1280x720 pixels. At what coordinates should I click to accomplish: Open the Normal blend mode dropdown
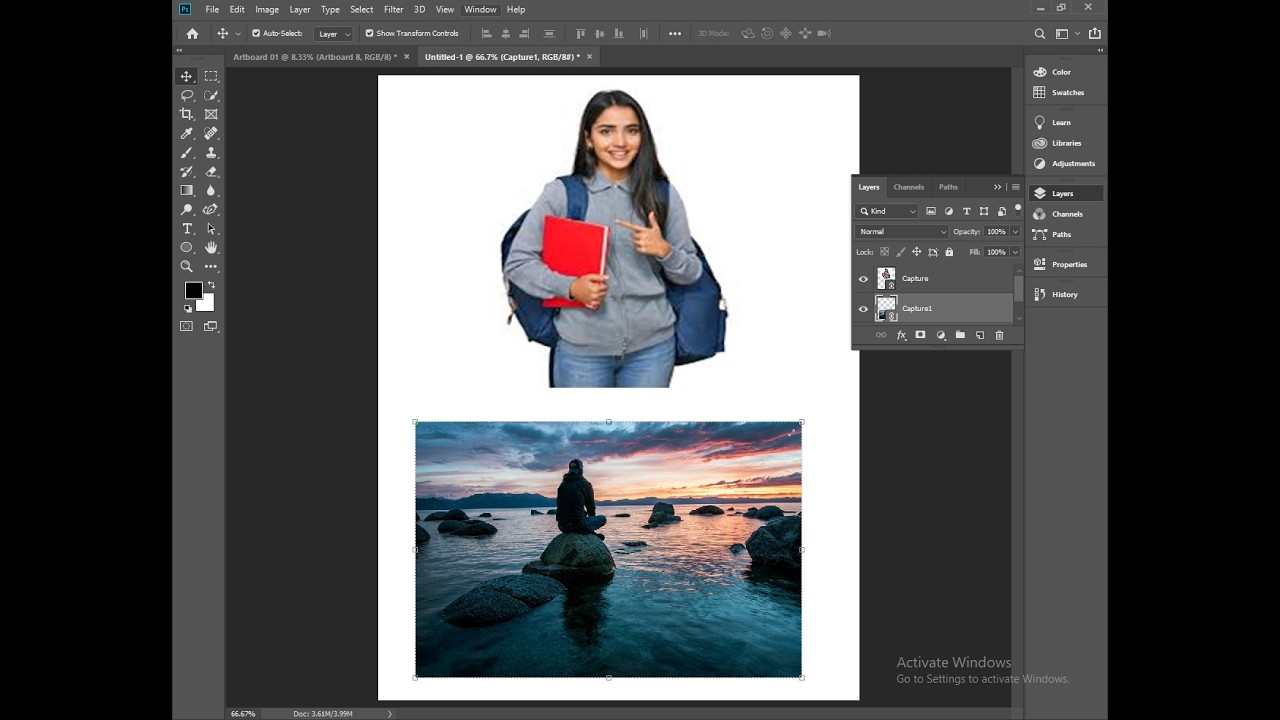(902, 231)
